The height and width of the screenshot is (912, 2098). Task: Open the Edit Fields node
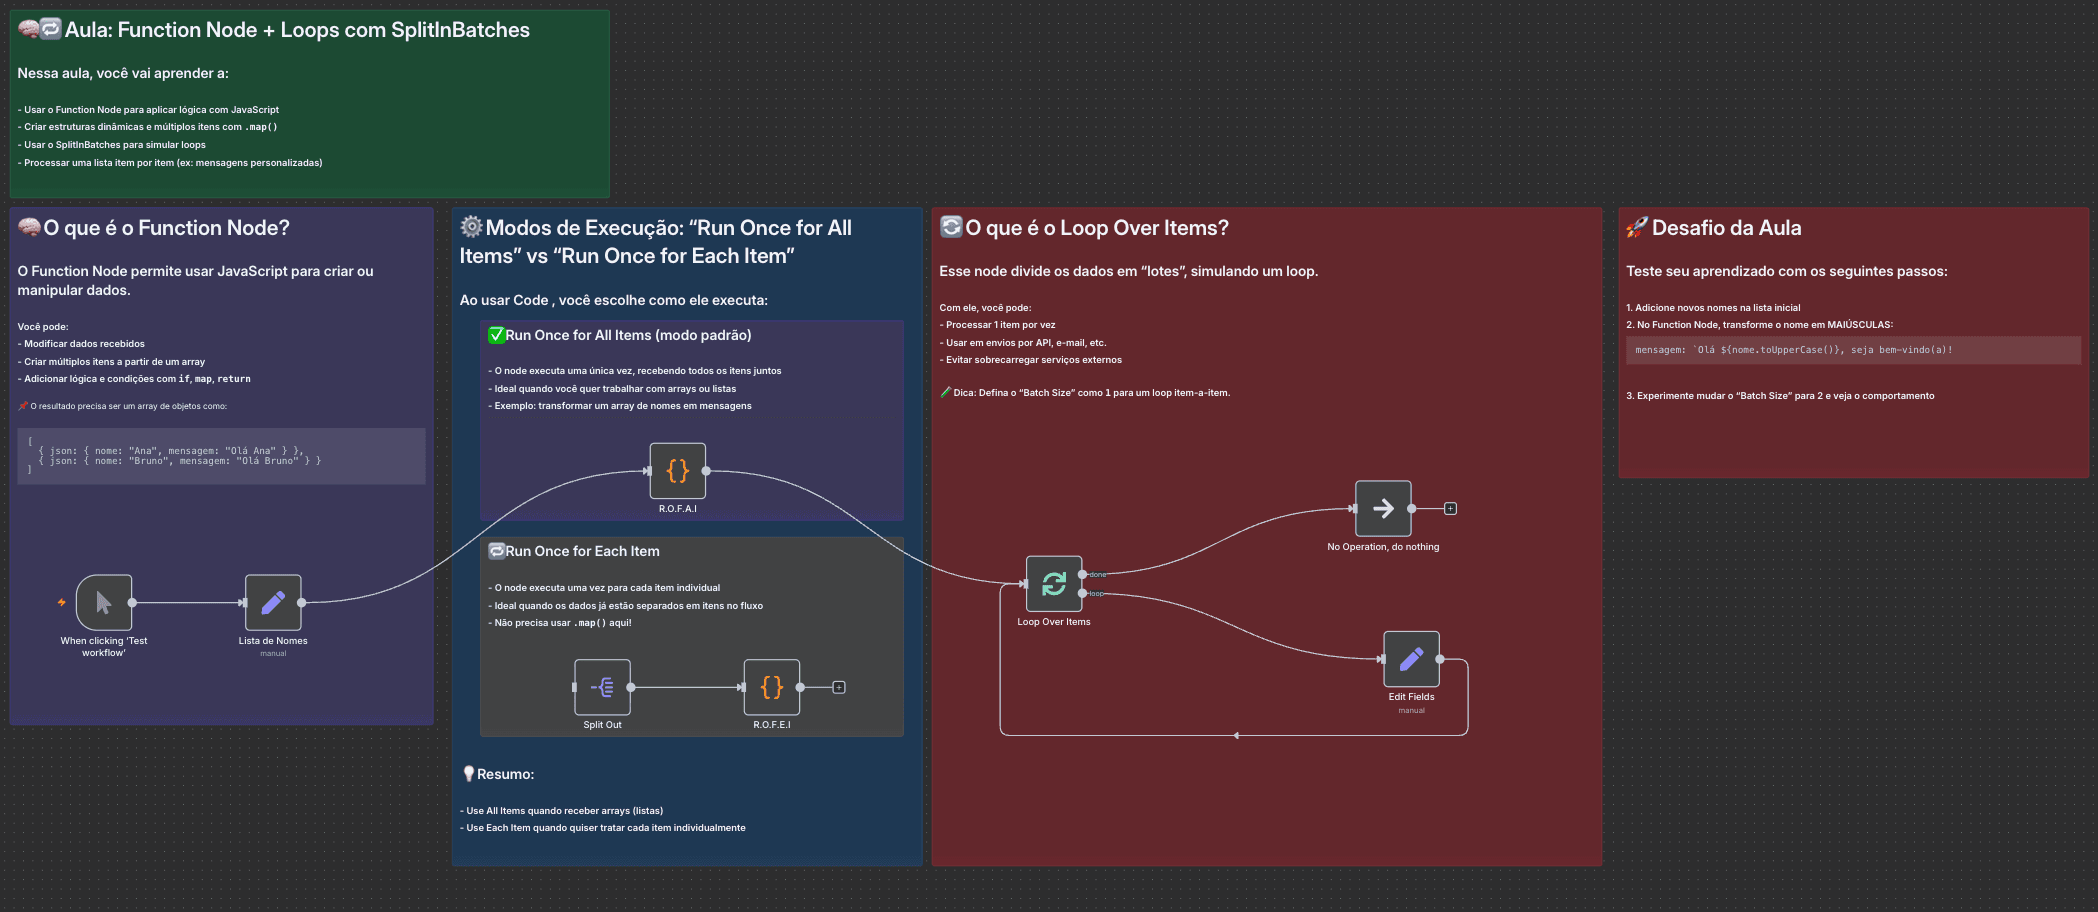(1411, 659)
